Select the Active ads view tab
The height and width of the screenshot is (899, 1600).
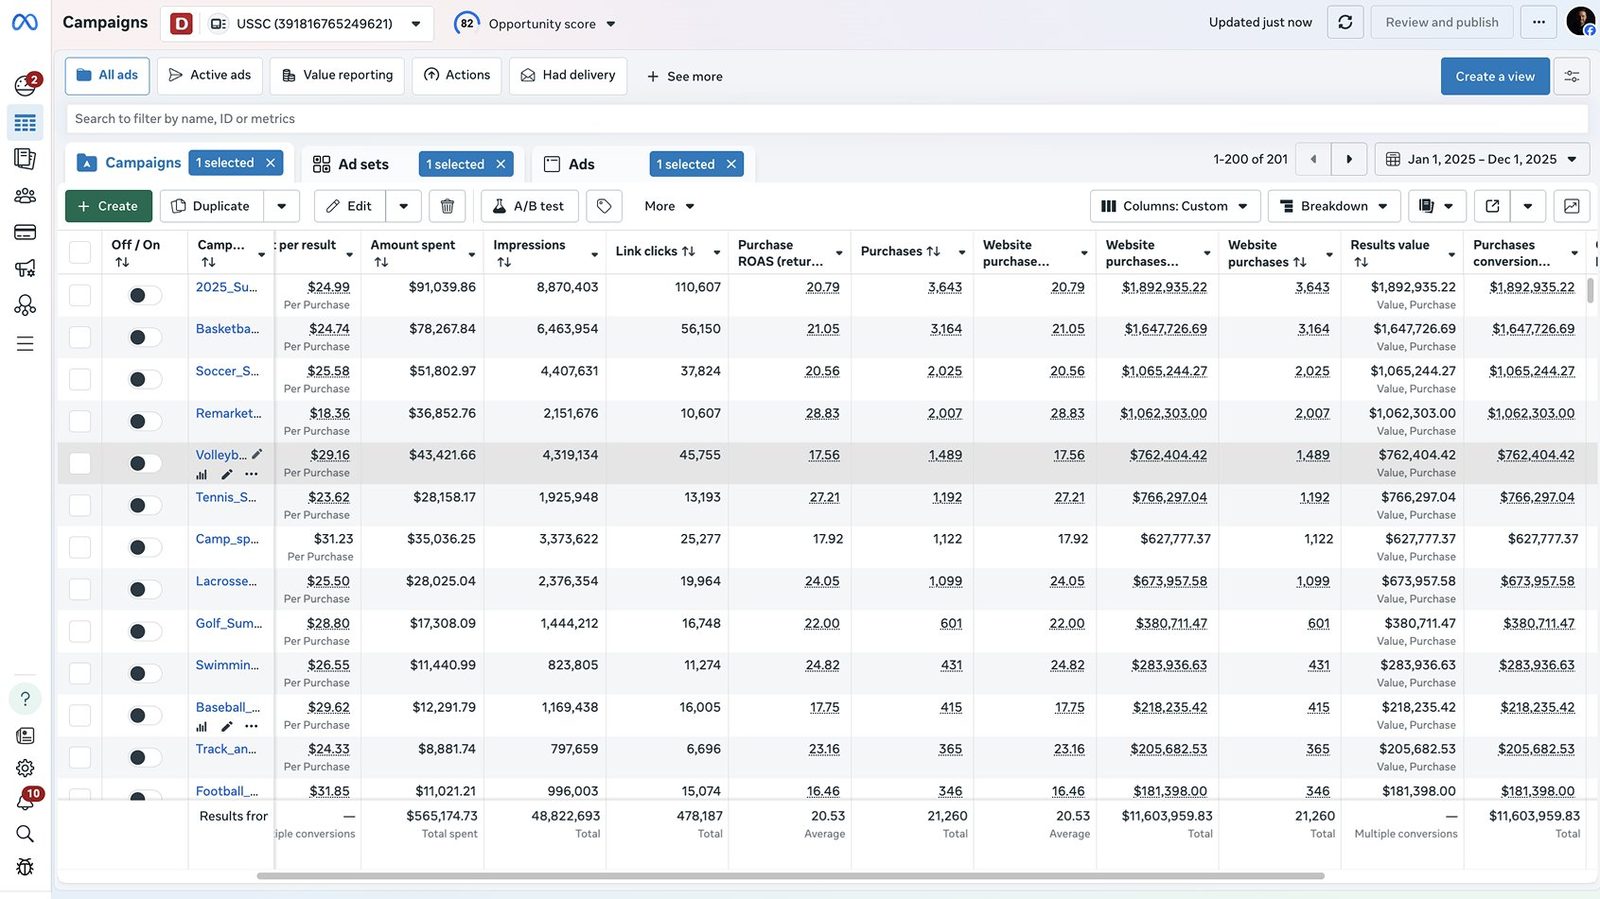pos(210,75)
